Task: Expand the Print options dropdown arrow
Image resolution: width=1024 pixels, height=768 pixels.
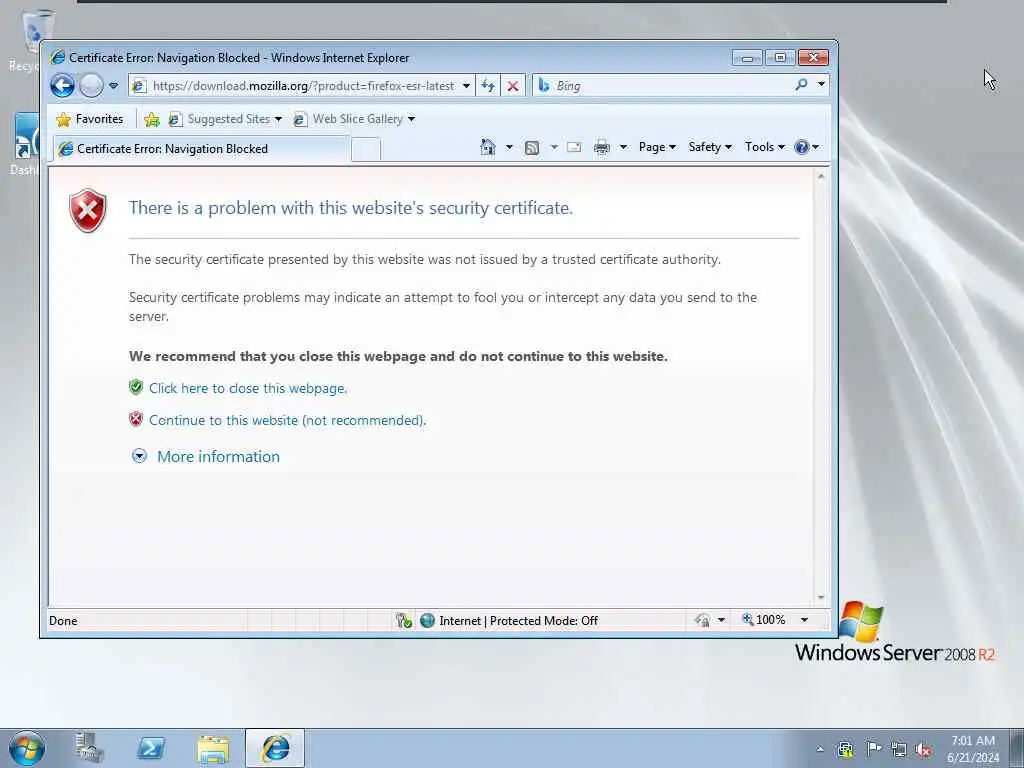Action: [623, 147]
